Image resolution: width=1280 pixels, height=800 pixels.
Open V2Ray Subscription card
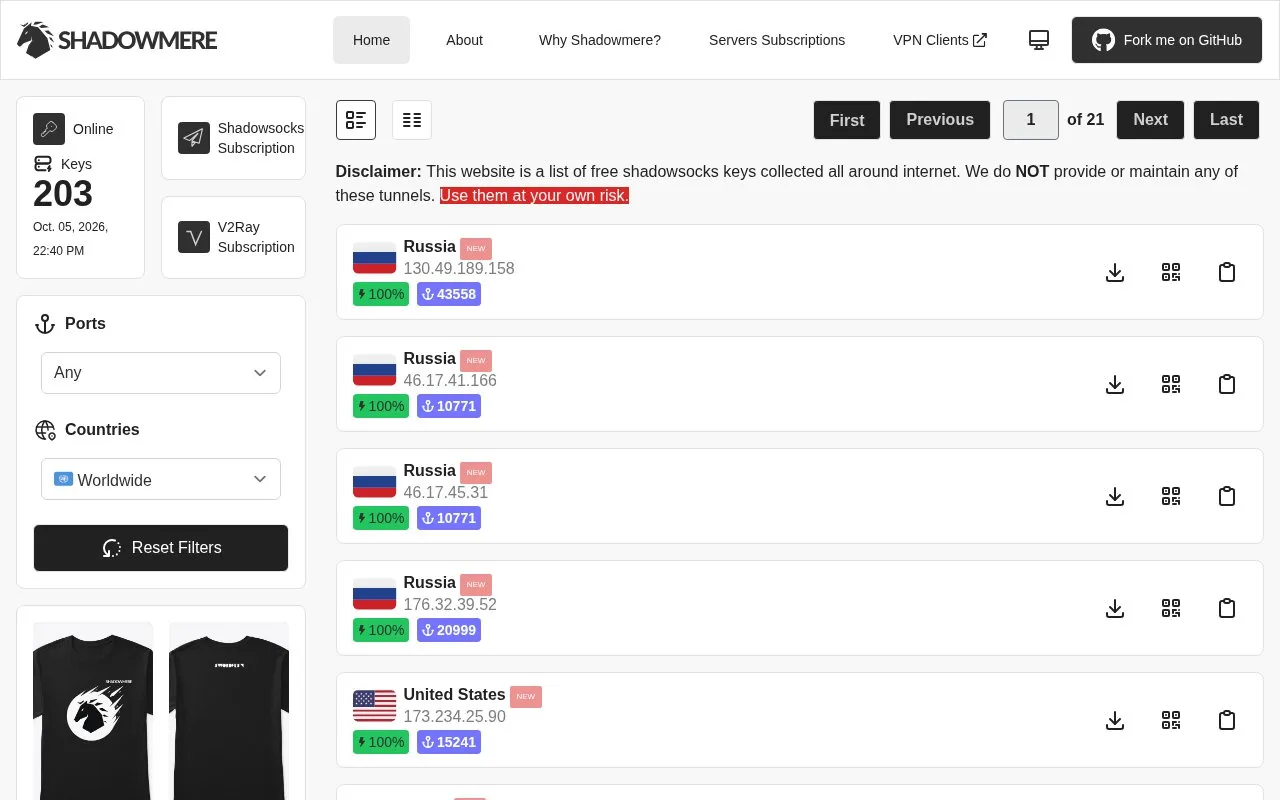[233, 237]
